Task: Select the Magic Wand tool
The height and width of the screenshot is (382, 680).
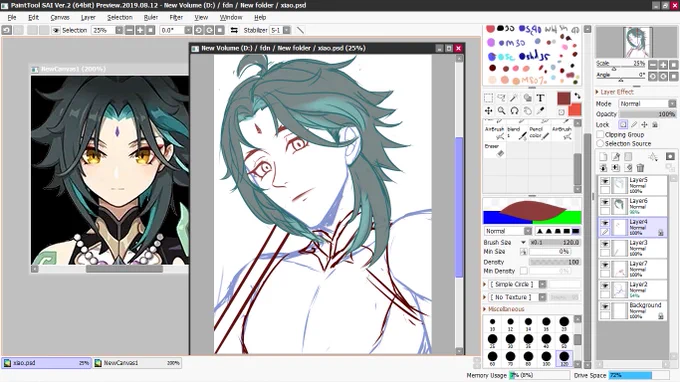Action: 514,98
